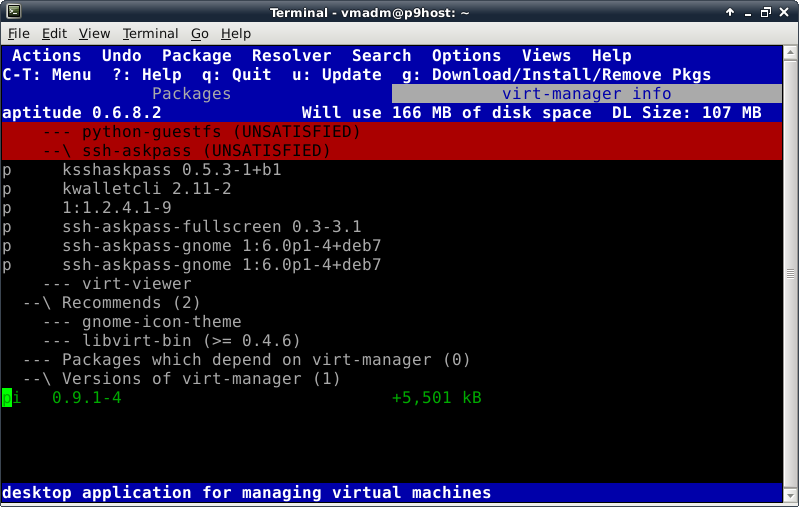Open aptitude's Actions menu
The height and width of the screenshot is (507, 799).
tap(47, 56)
